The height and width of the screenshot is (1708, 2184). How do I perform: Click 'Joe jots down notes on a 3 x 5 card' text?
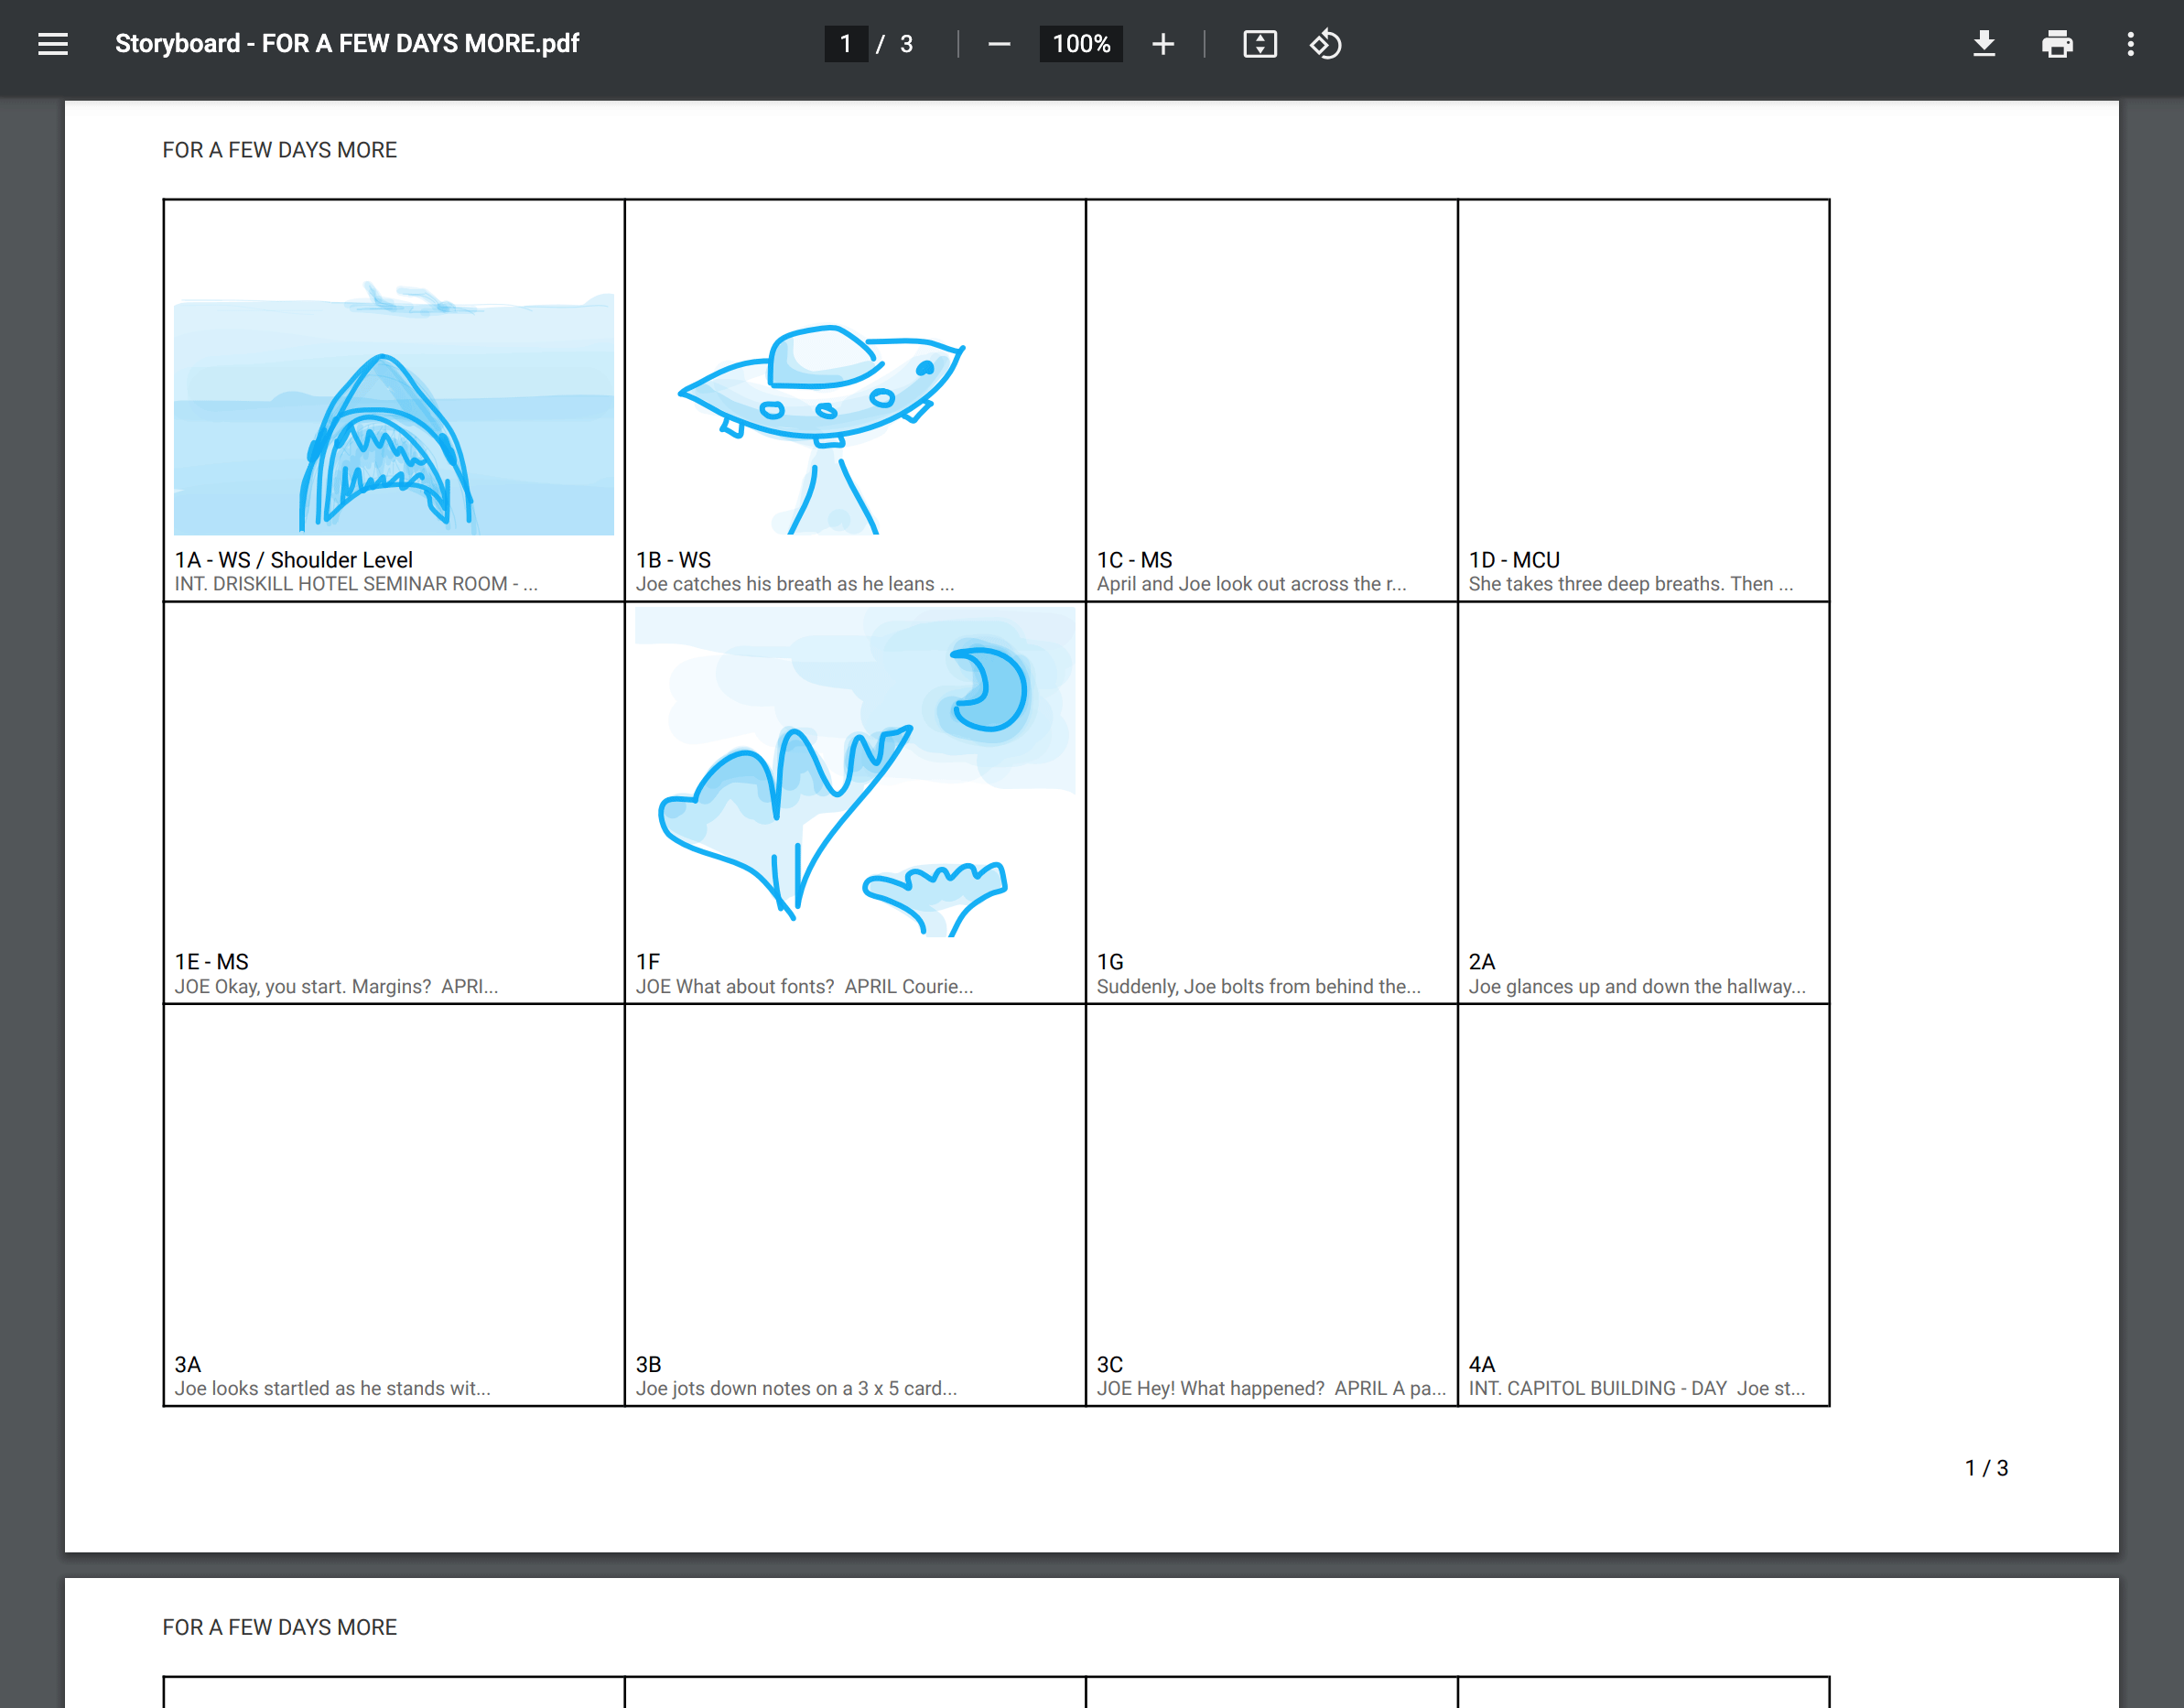(x=796, y=1388)
